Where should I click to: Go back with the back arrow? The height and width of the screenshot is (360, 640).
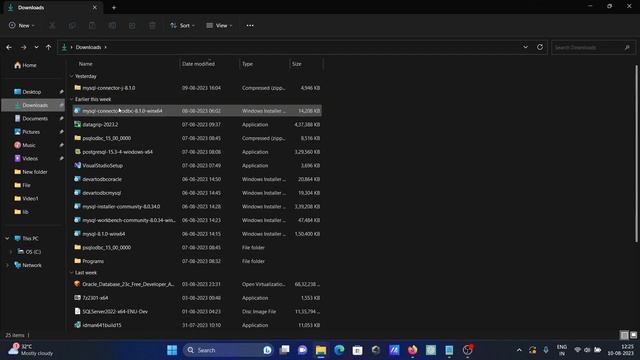9,47
